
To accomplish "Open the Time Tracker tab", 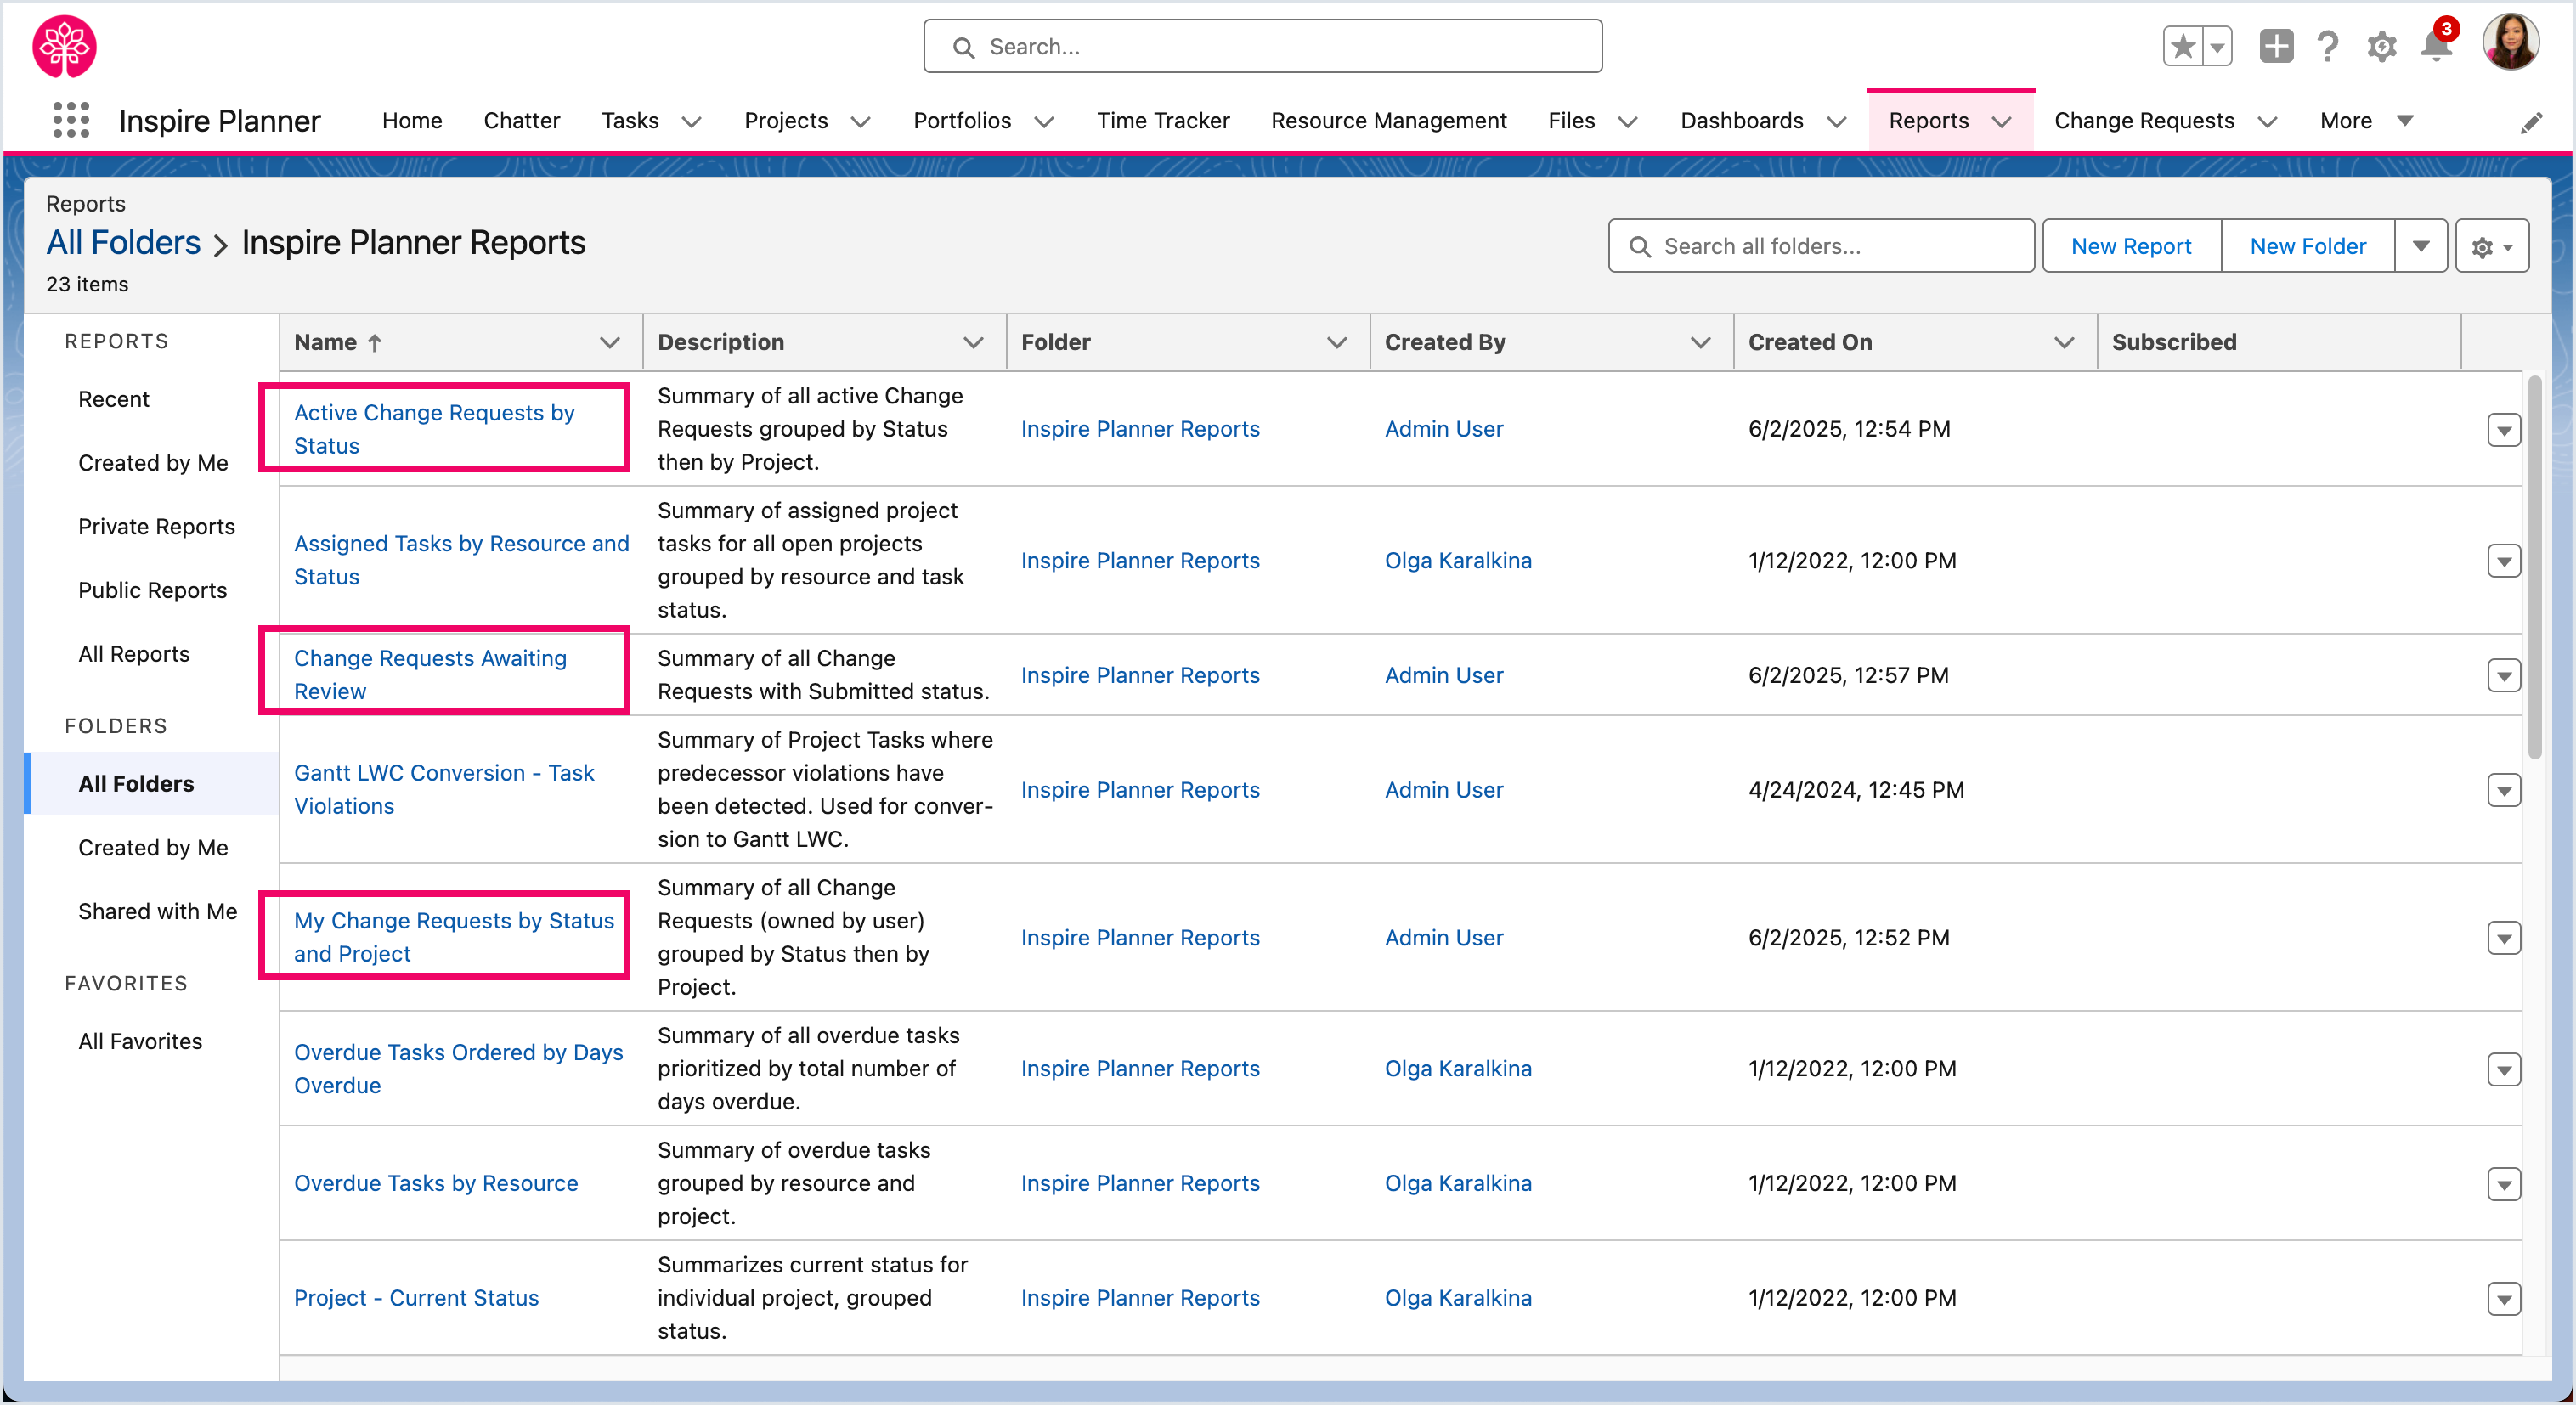I will 1163,120.
